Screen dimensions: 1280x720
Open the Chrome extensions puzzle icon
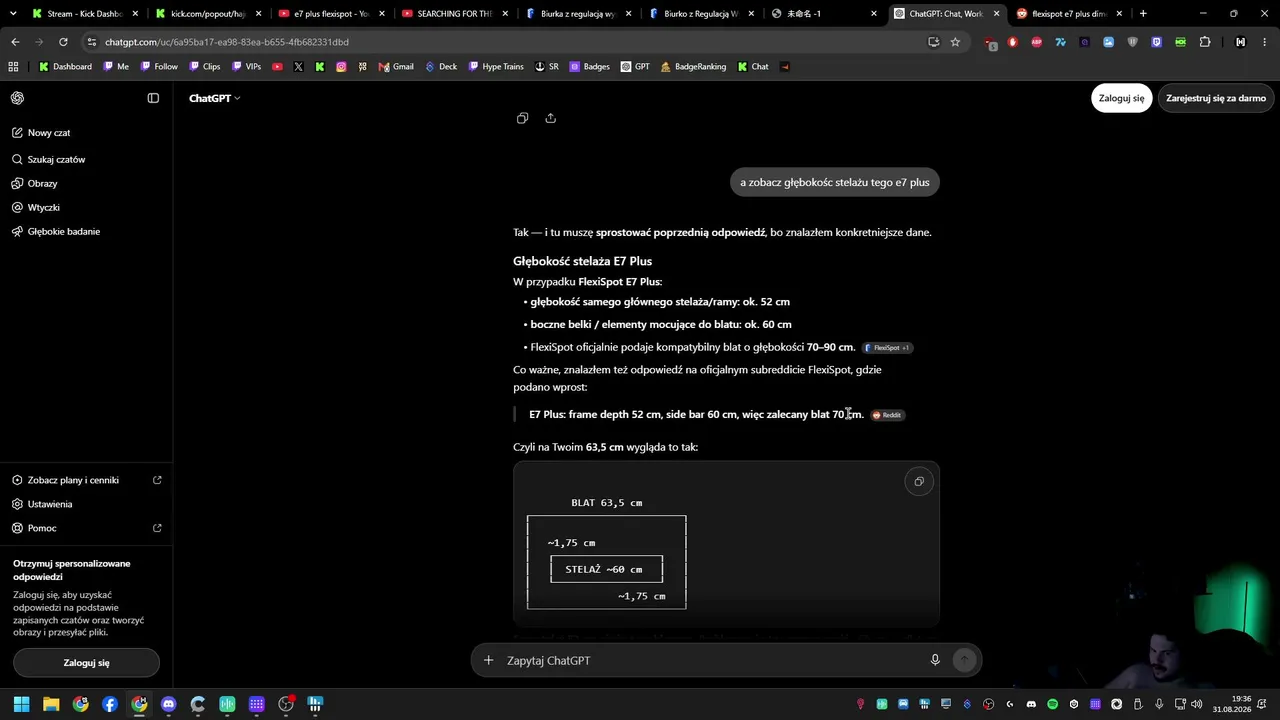coord(1205,42)
